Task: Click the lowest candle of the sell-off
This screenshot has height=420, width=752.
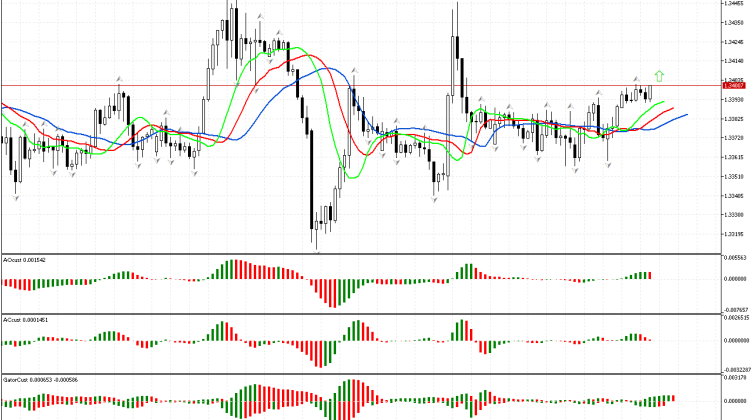Action: (314, 240)
